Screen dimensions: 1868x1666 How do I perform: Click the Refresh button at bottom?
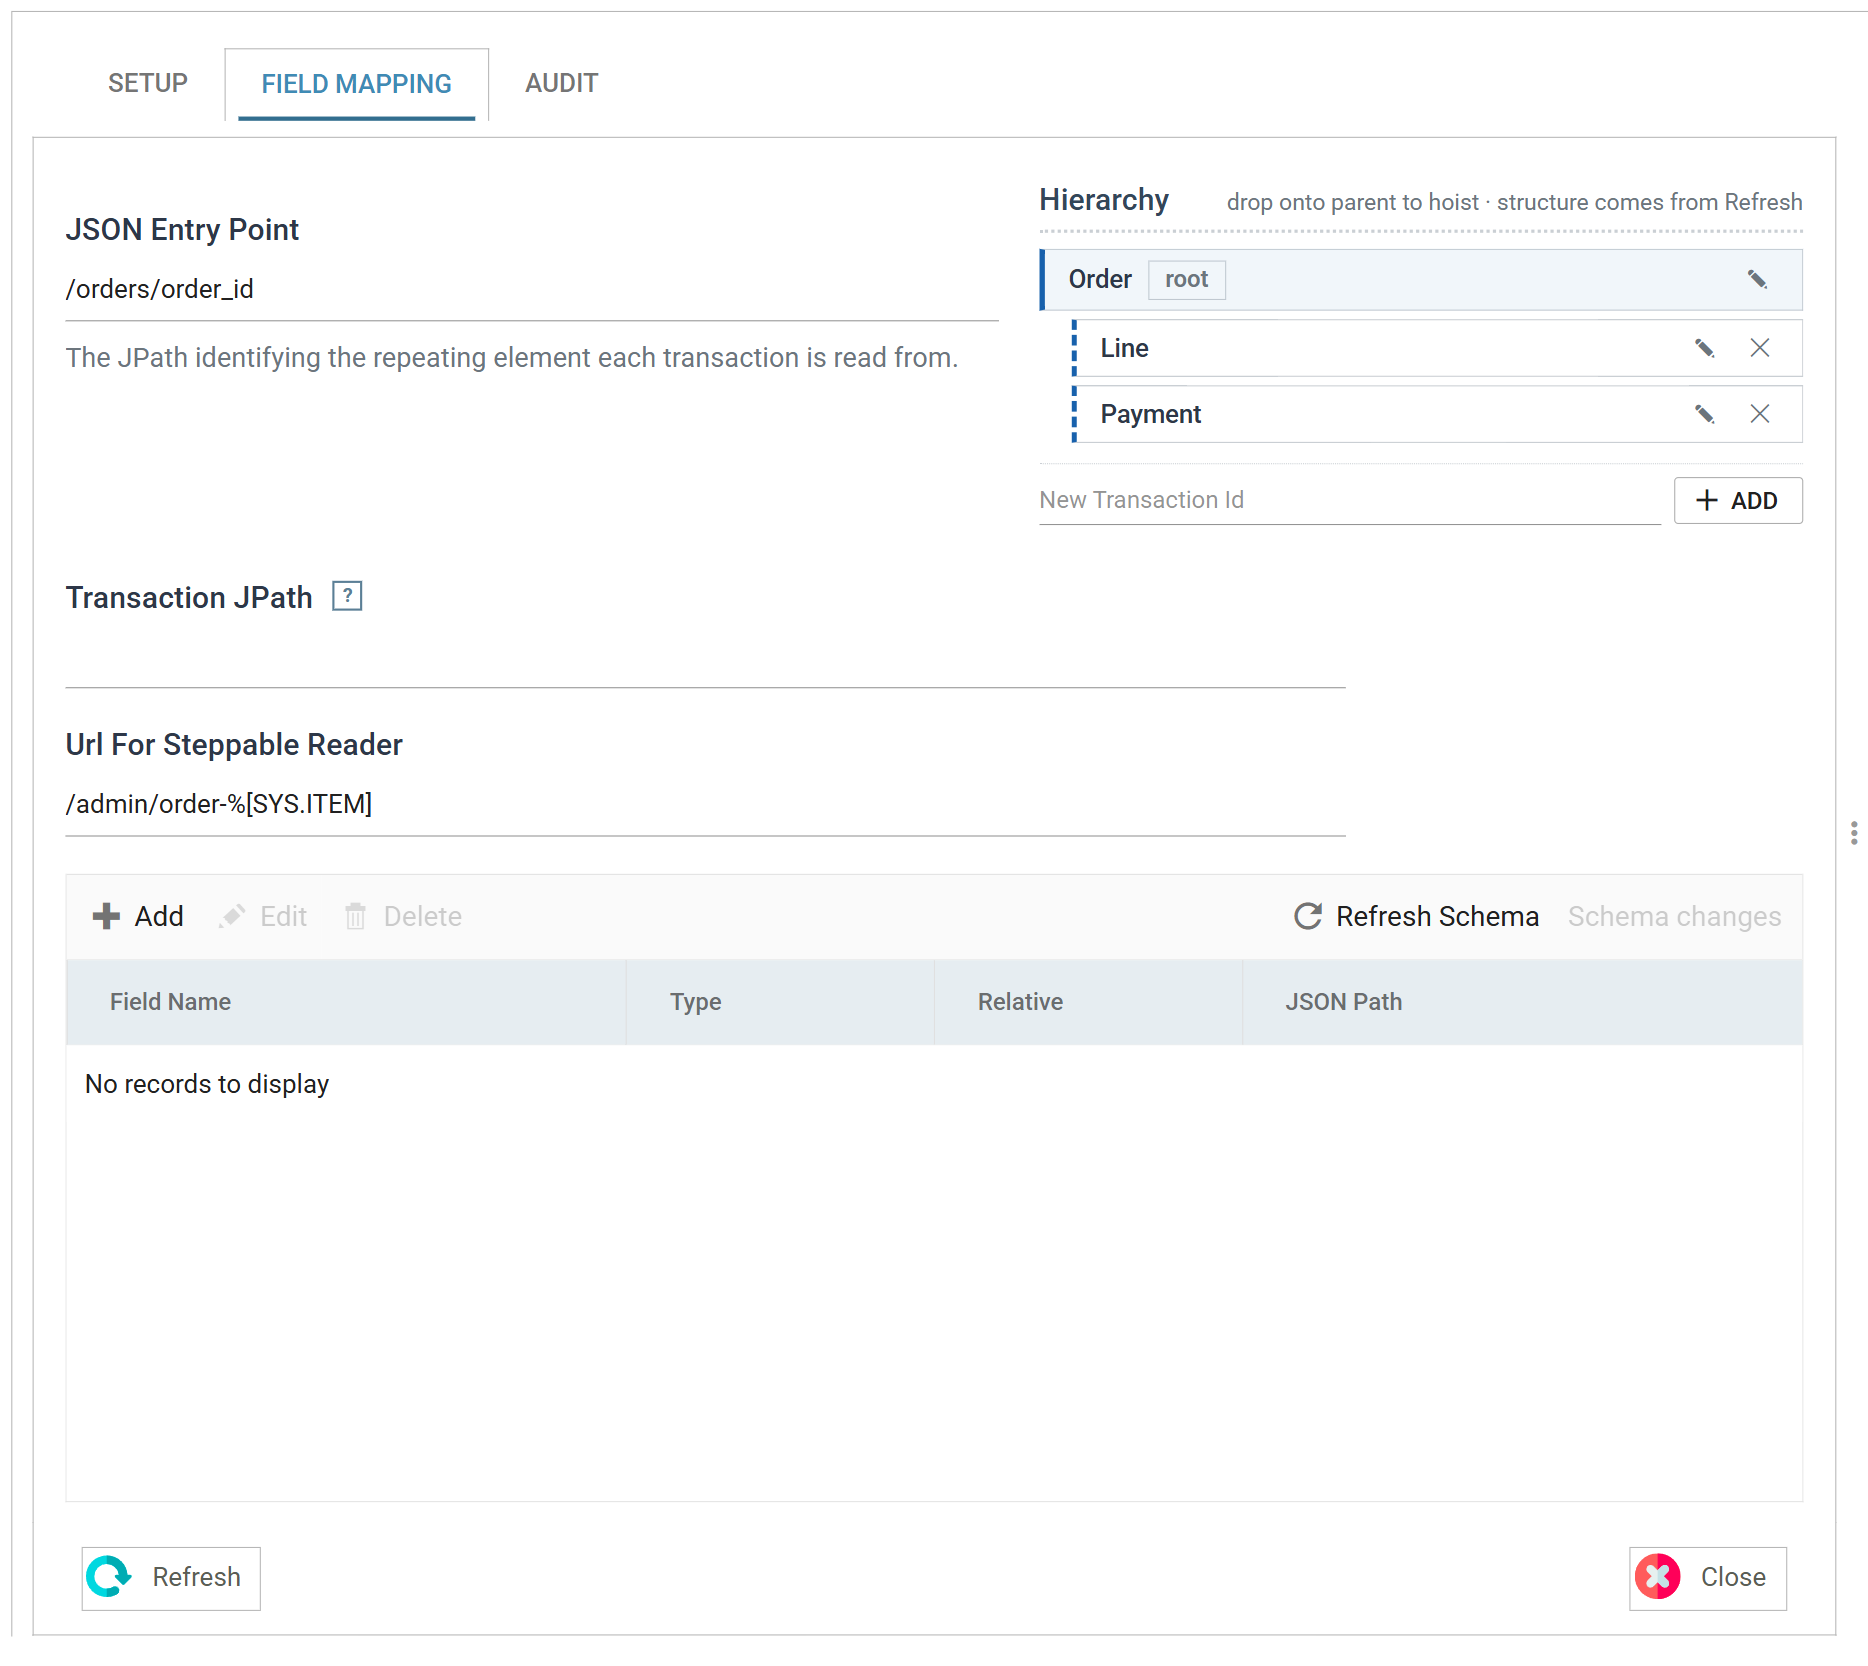(171, 1578)
